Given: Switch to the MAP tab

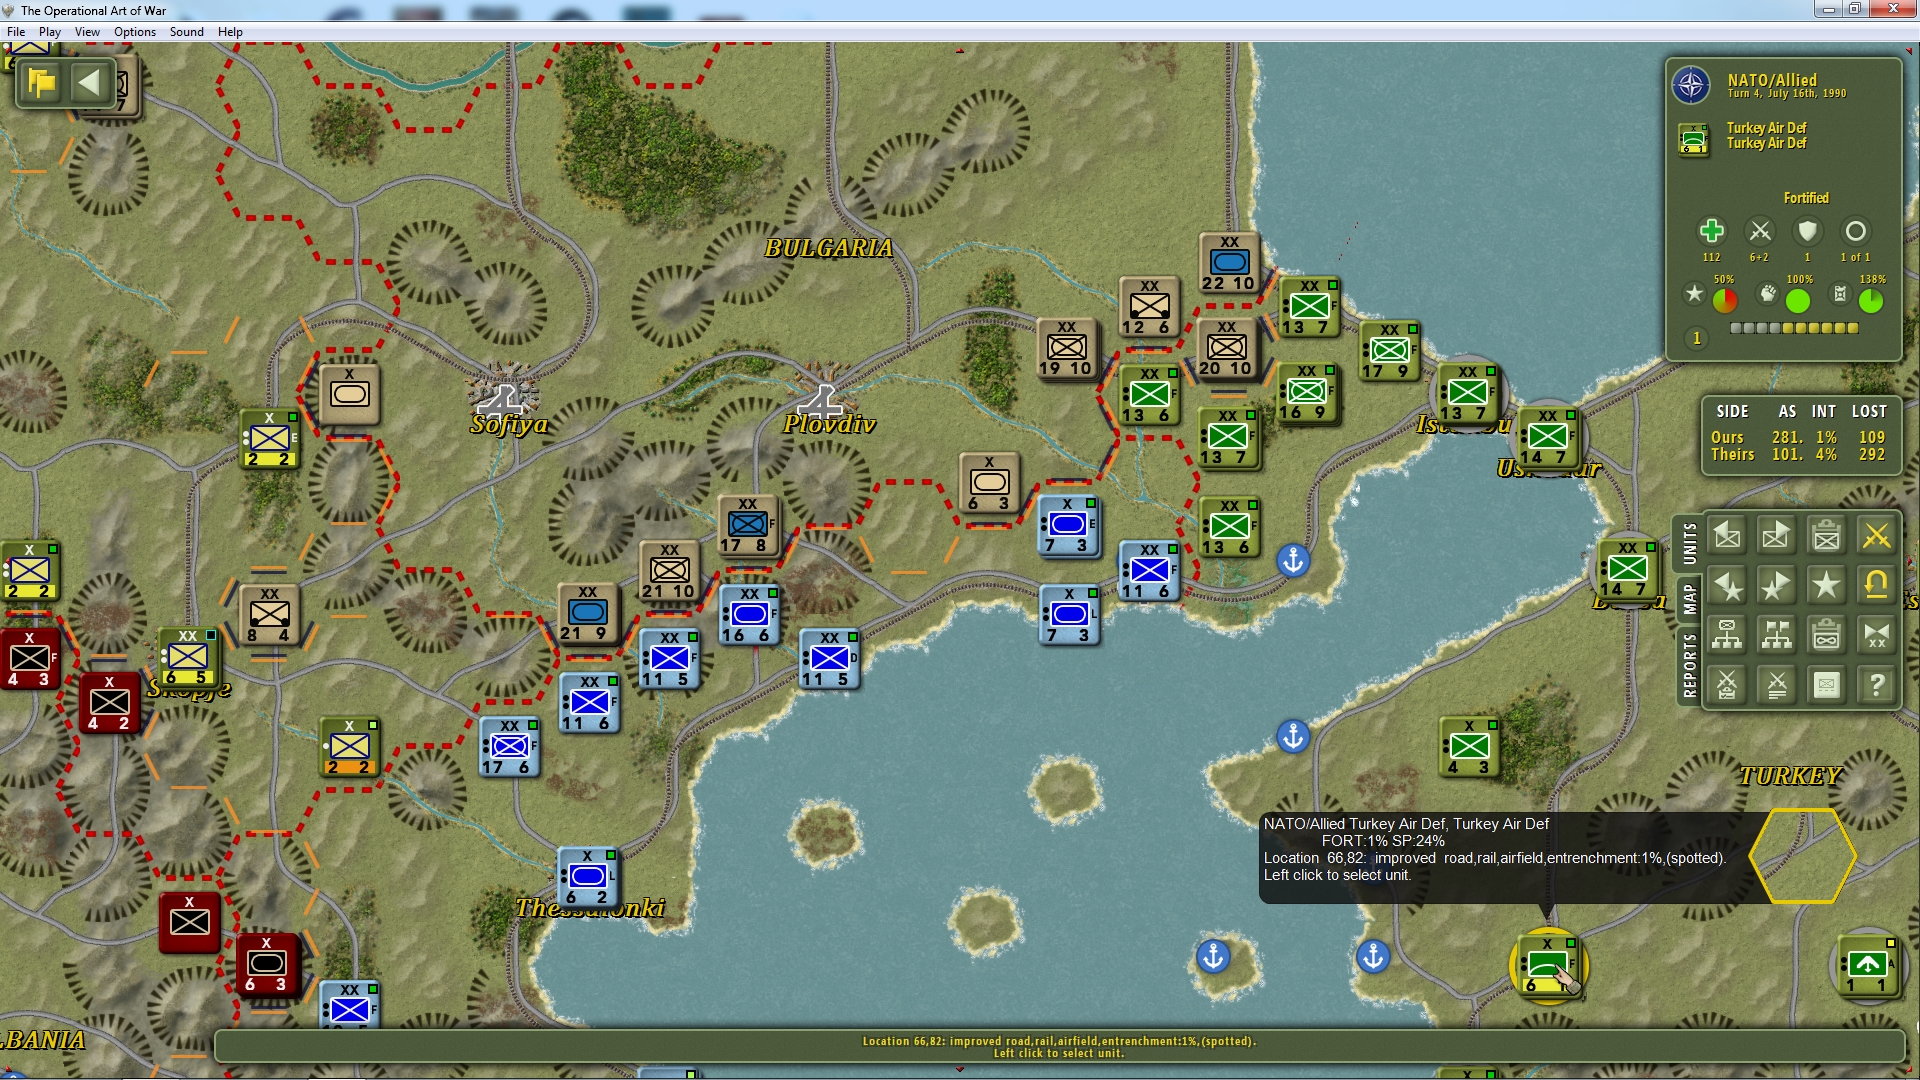Looking at the screenshot, I should coord(1689,599).
